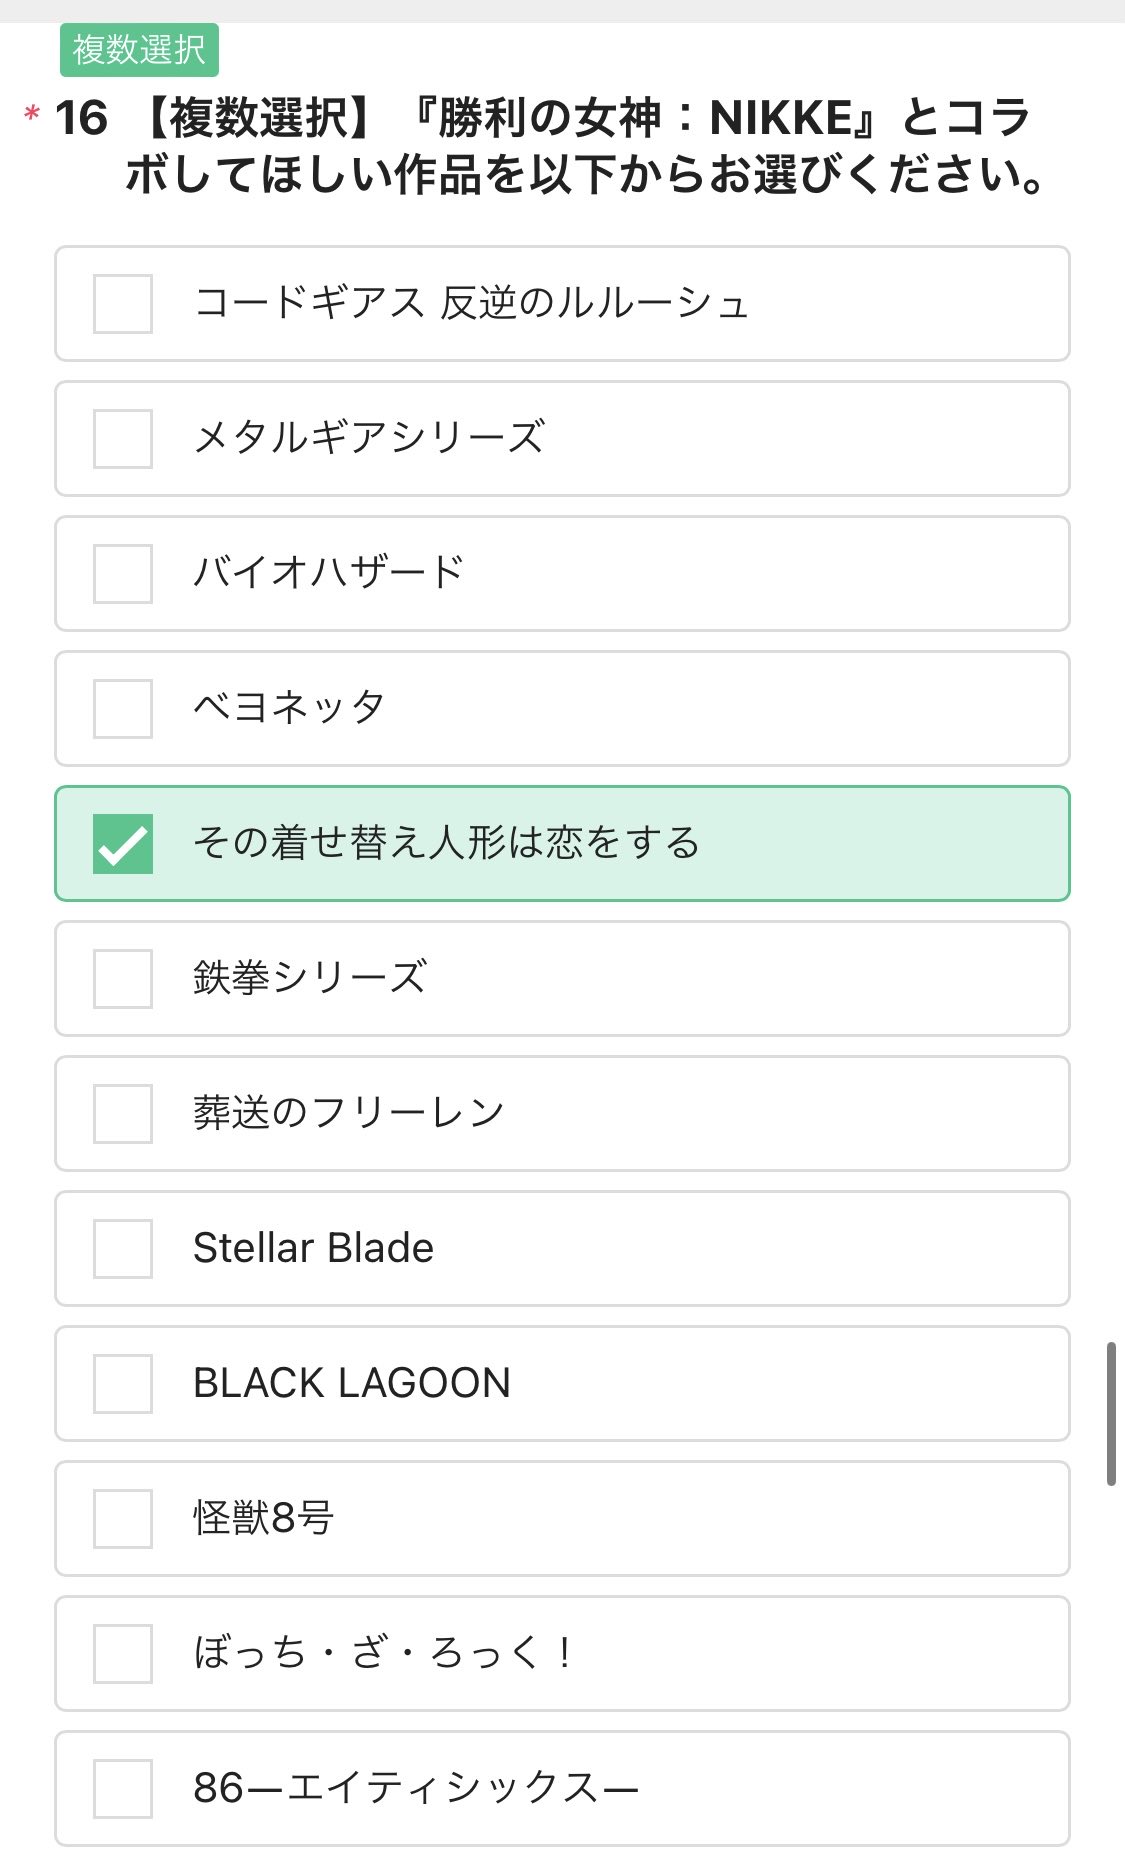Check the コードギアス 反逆のルルーシュ checkbox
The height and width of the screenshot is (1858, 1125).
pos(123,304)
